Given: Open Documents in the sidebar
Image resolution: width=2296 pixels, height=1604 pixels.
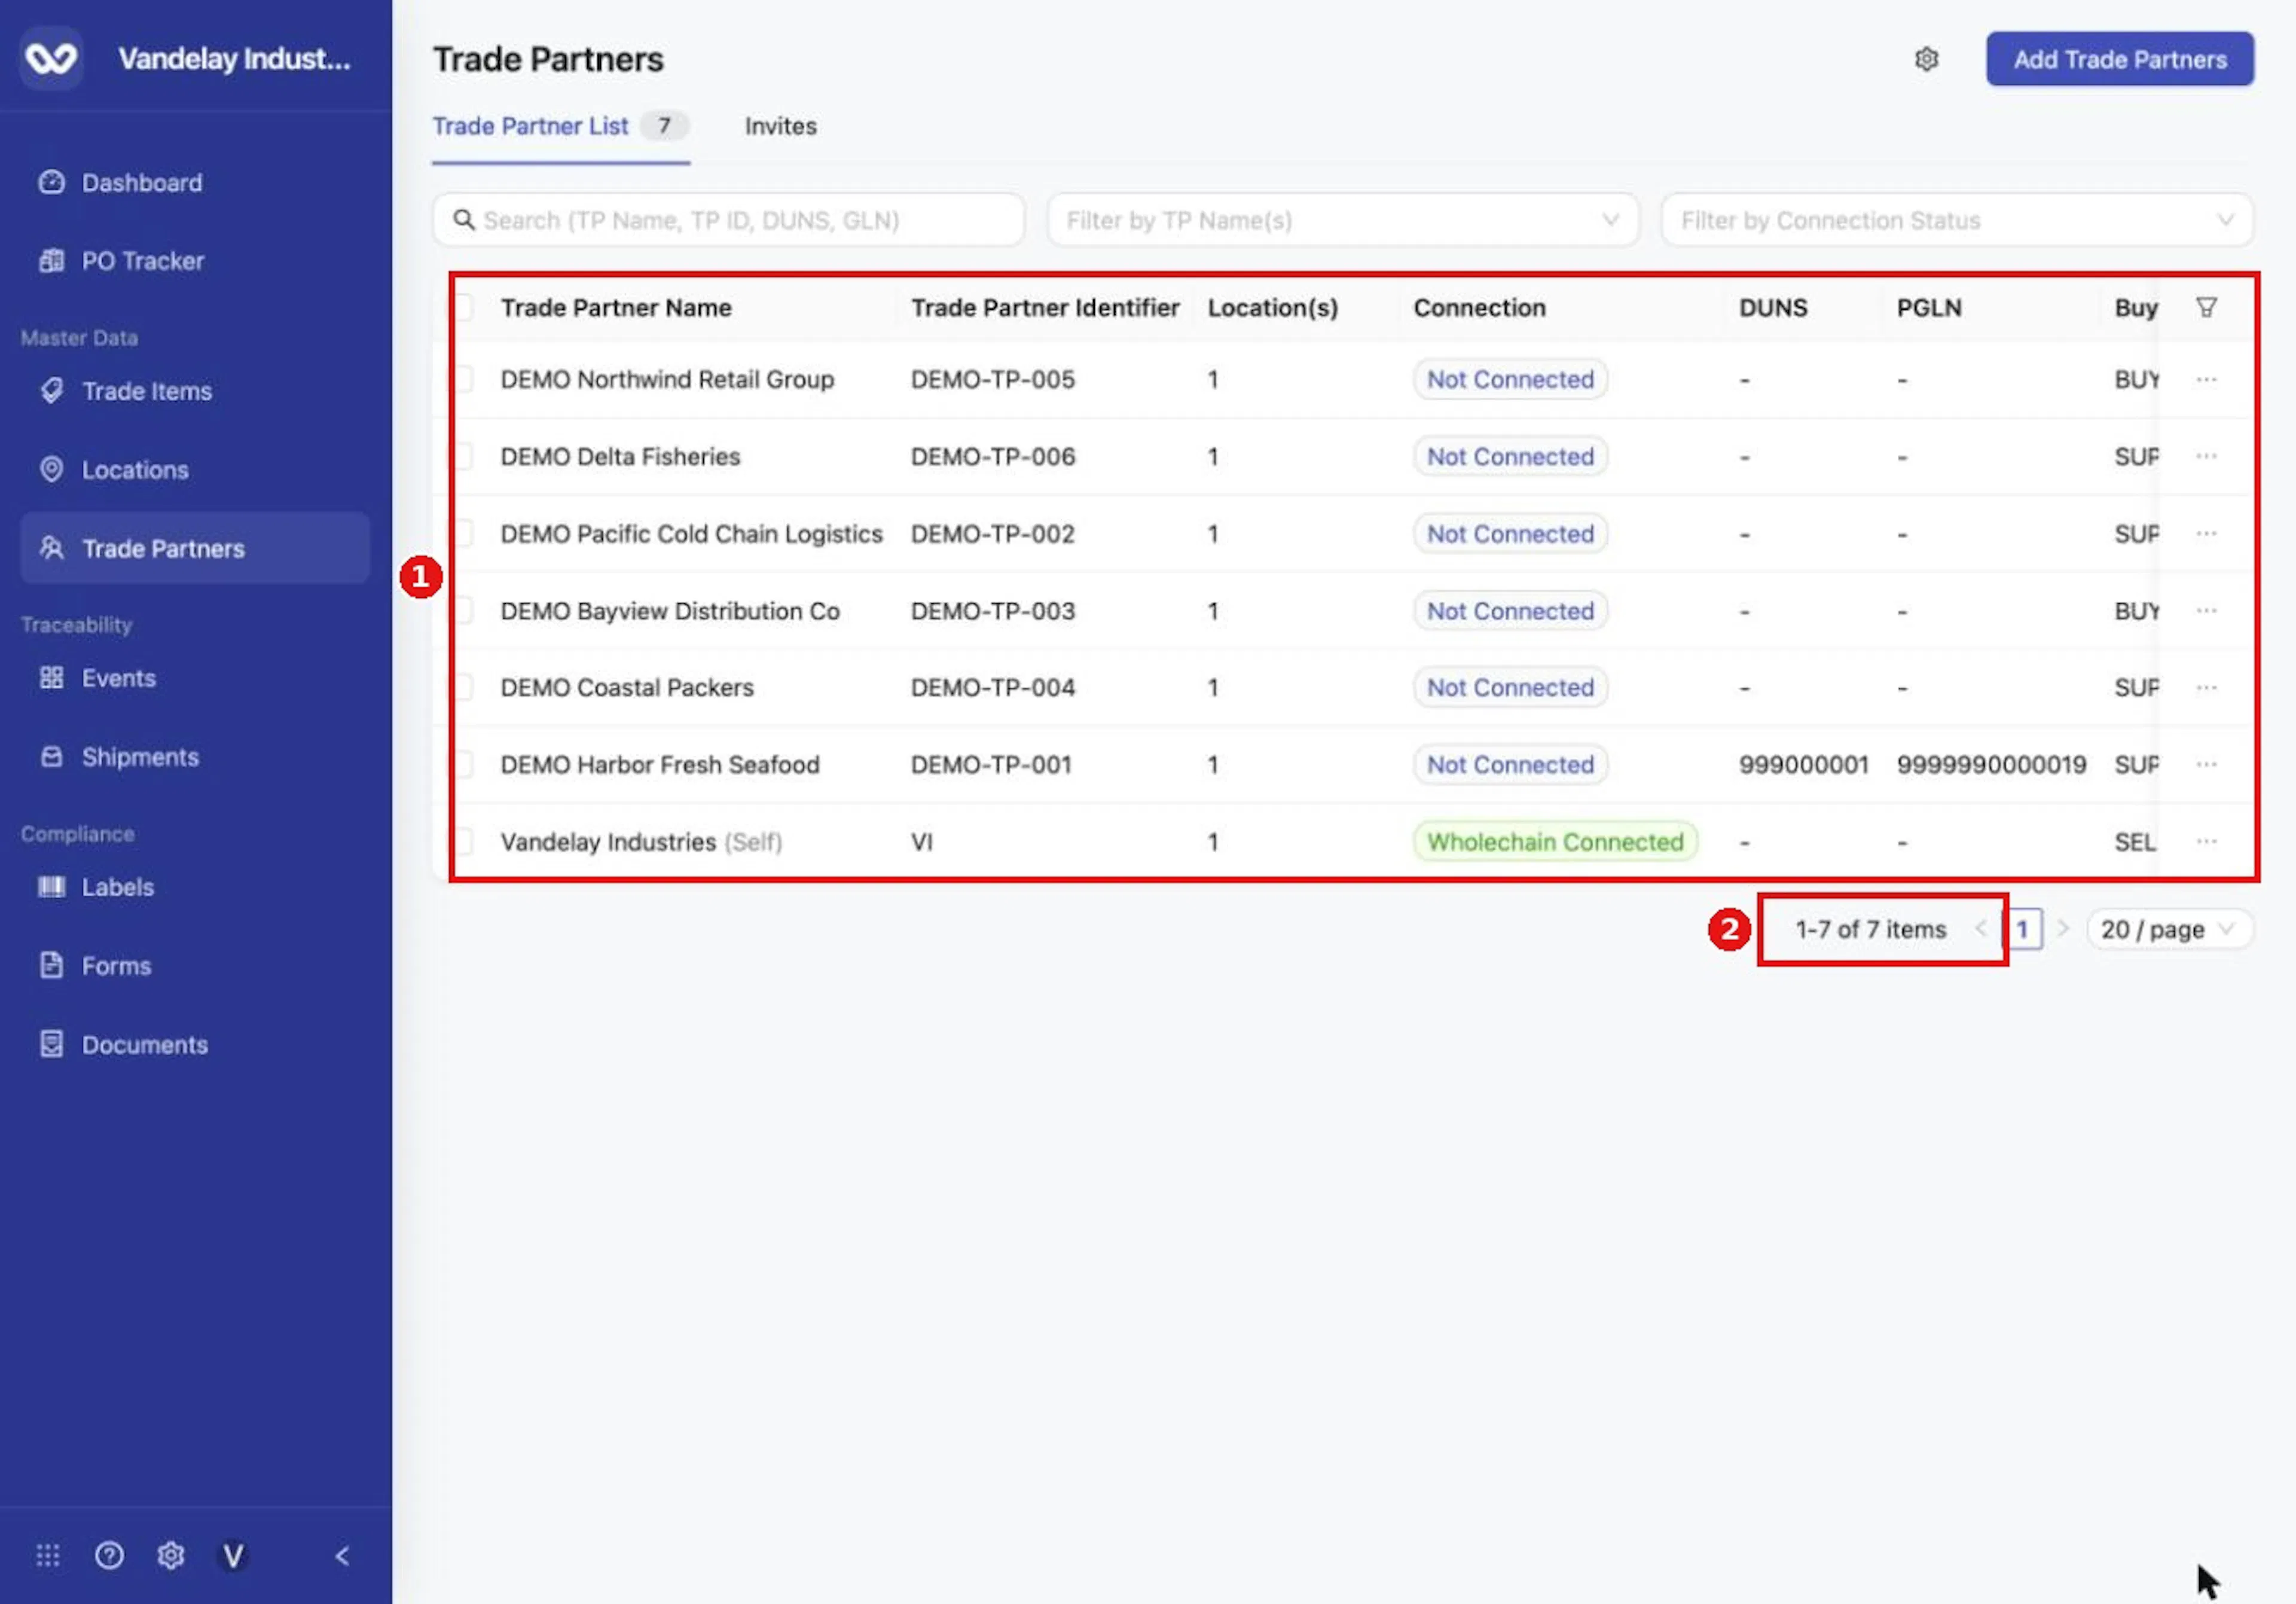Looking at the screenshot, I should pyautogui.click(x=144, y=1045).
